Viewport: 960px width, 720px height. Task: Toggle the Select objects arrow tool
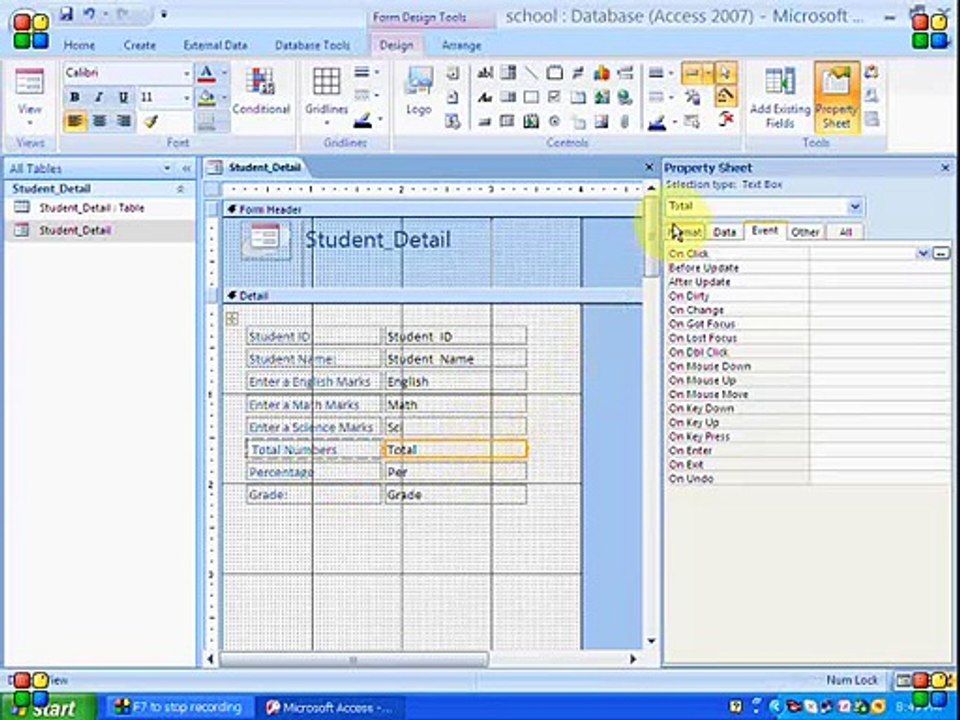coord(726,73)
